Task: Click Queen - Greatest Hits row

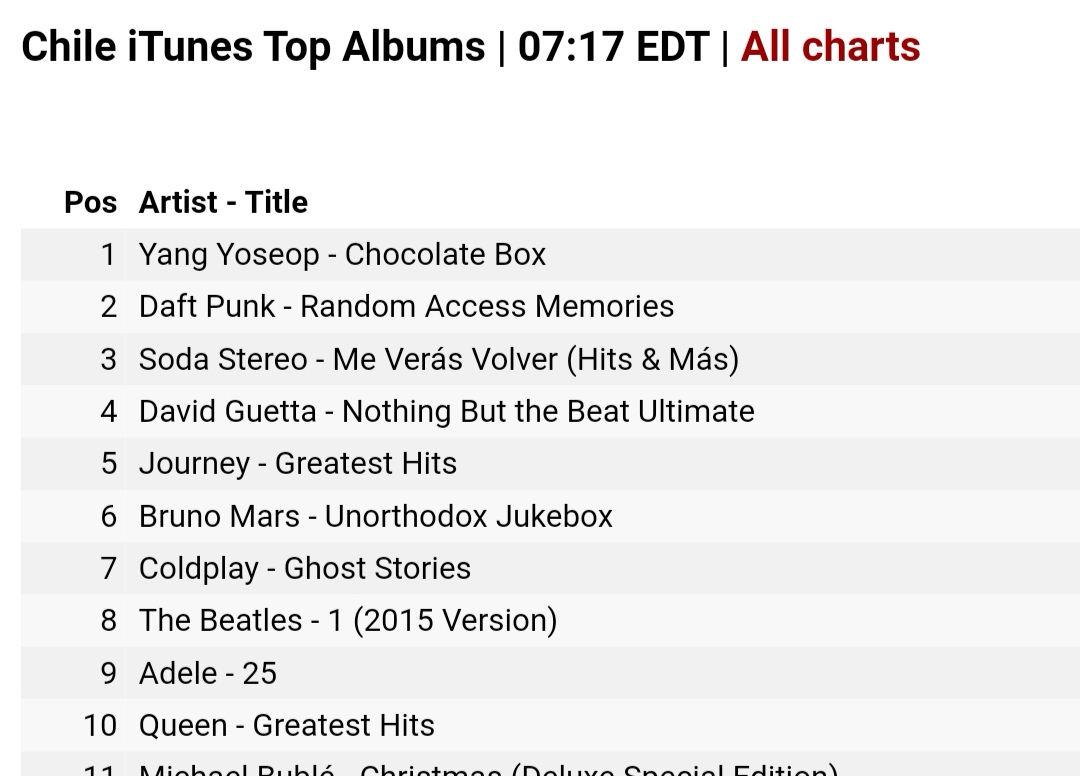Action: tap(286, 725)
